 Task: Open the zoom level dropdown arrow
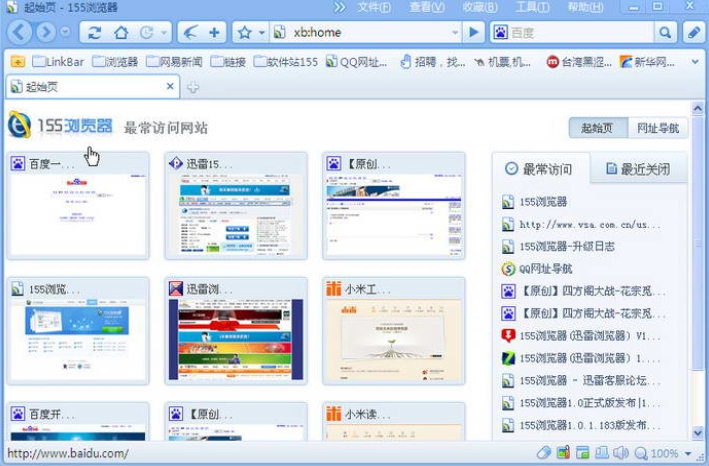[x=688, y=453]
